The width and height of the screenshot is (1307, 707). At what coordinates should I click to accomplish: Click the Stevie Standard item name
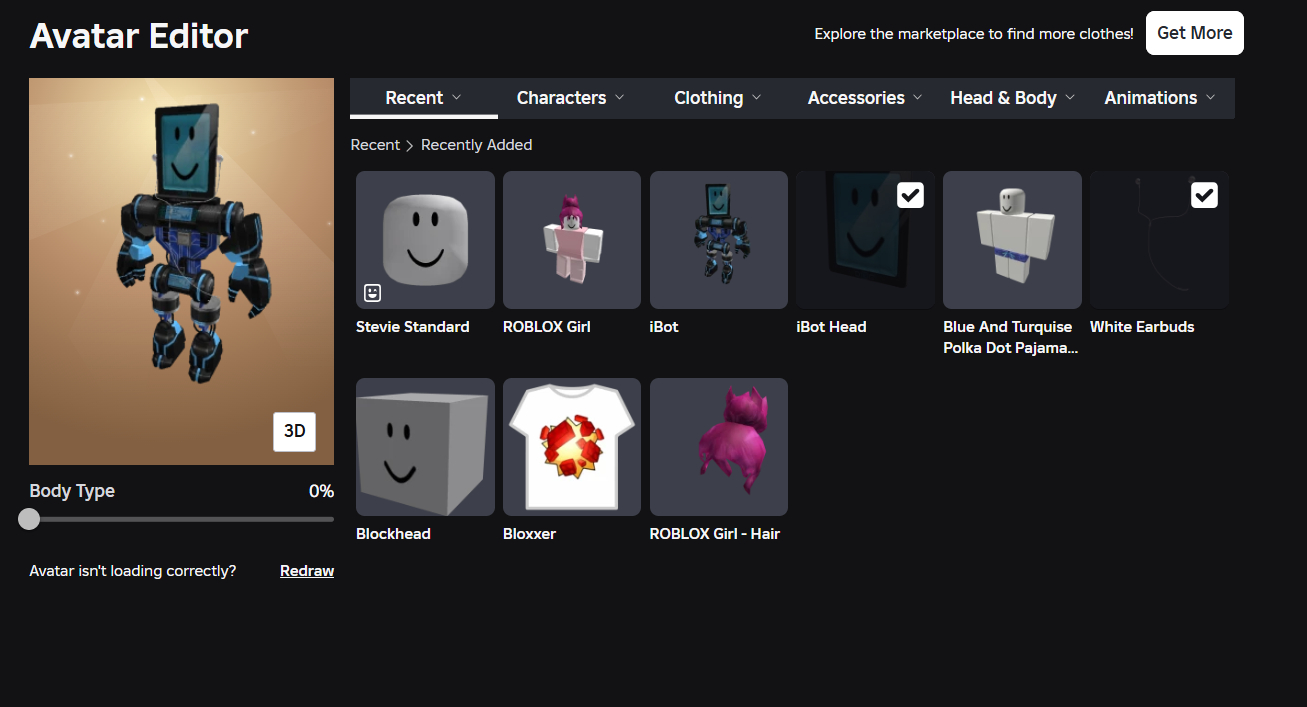click(413, 327)
